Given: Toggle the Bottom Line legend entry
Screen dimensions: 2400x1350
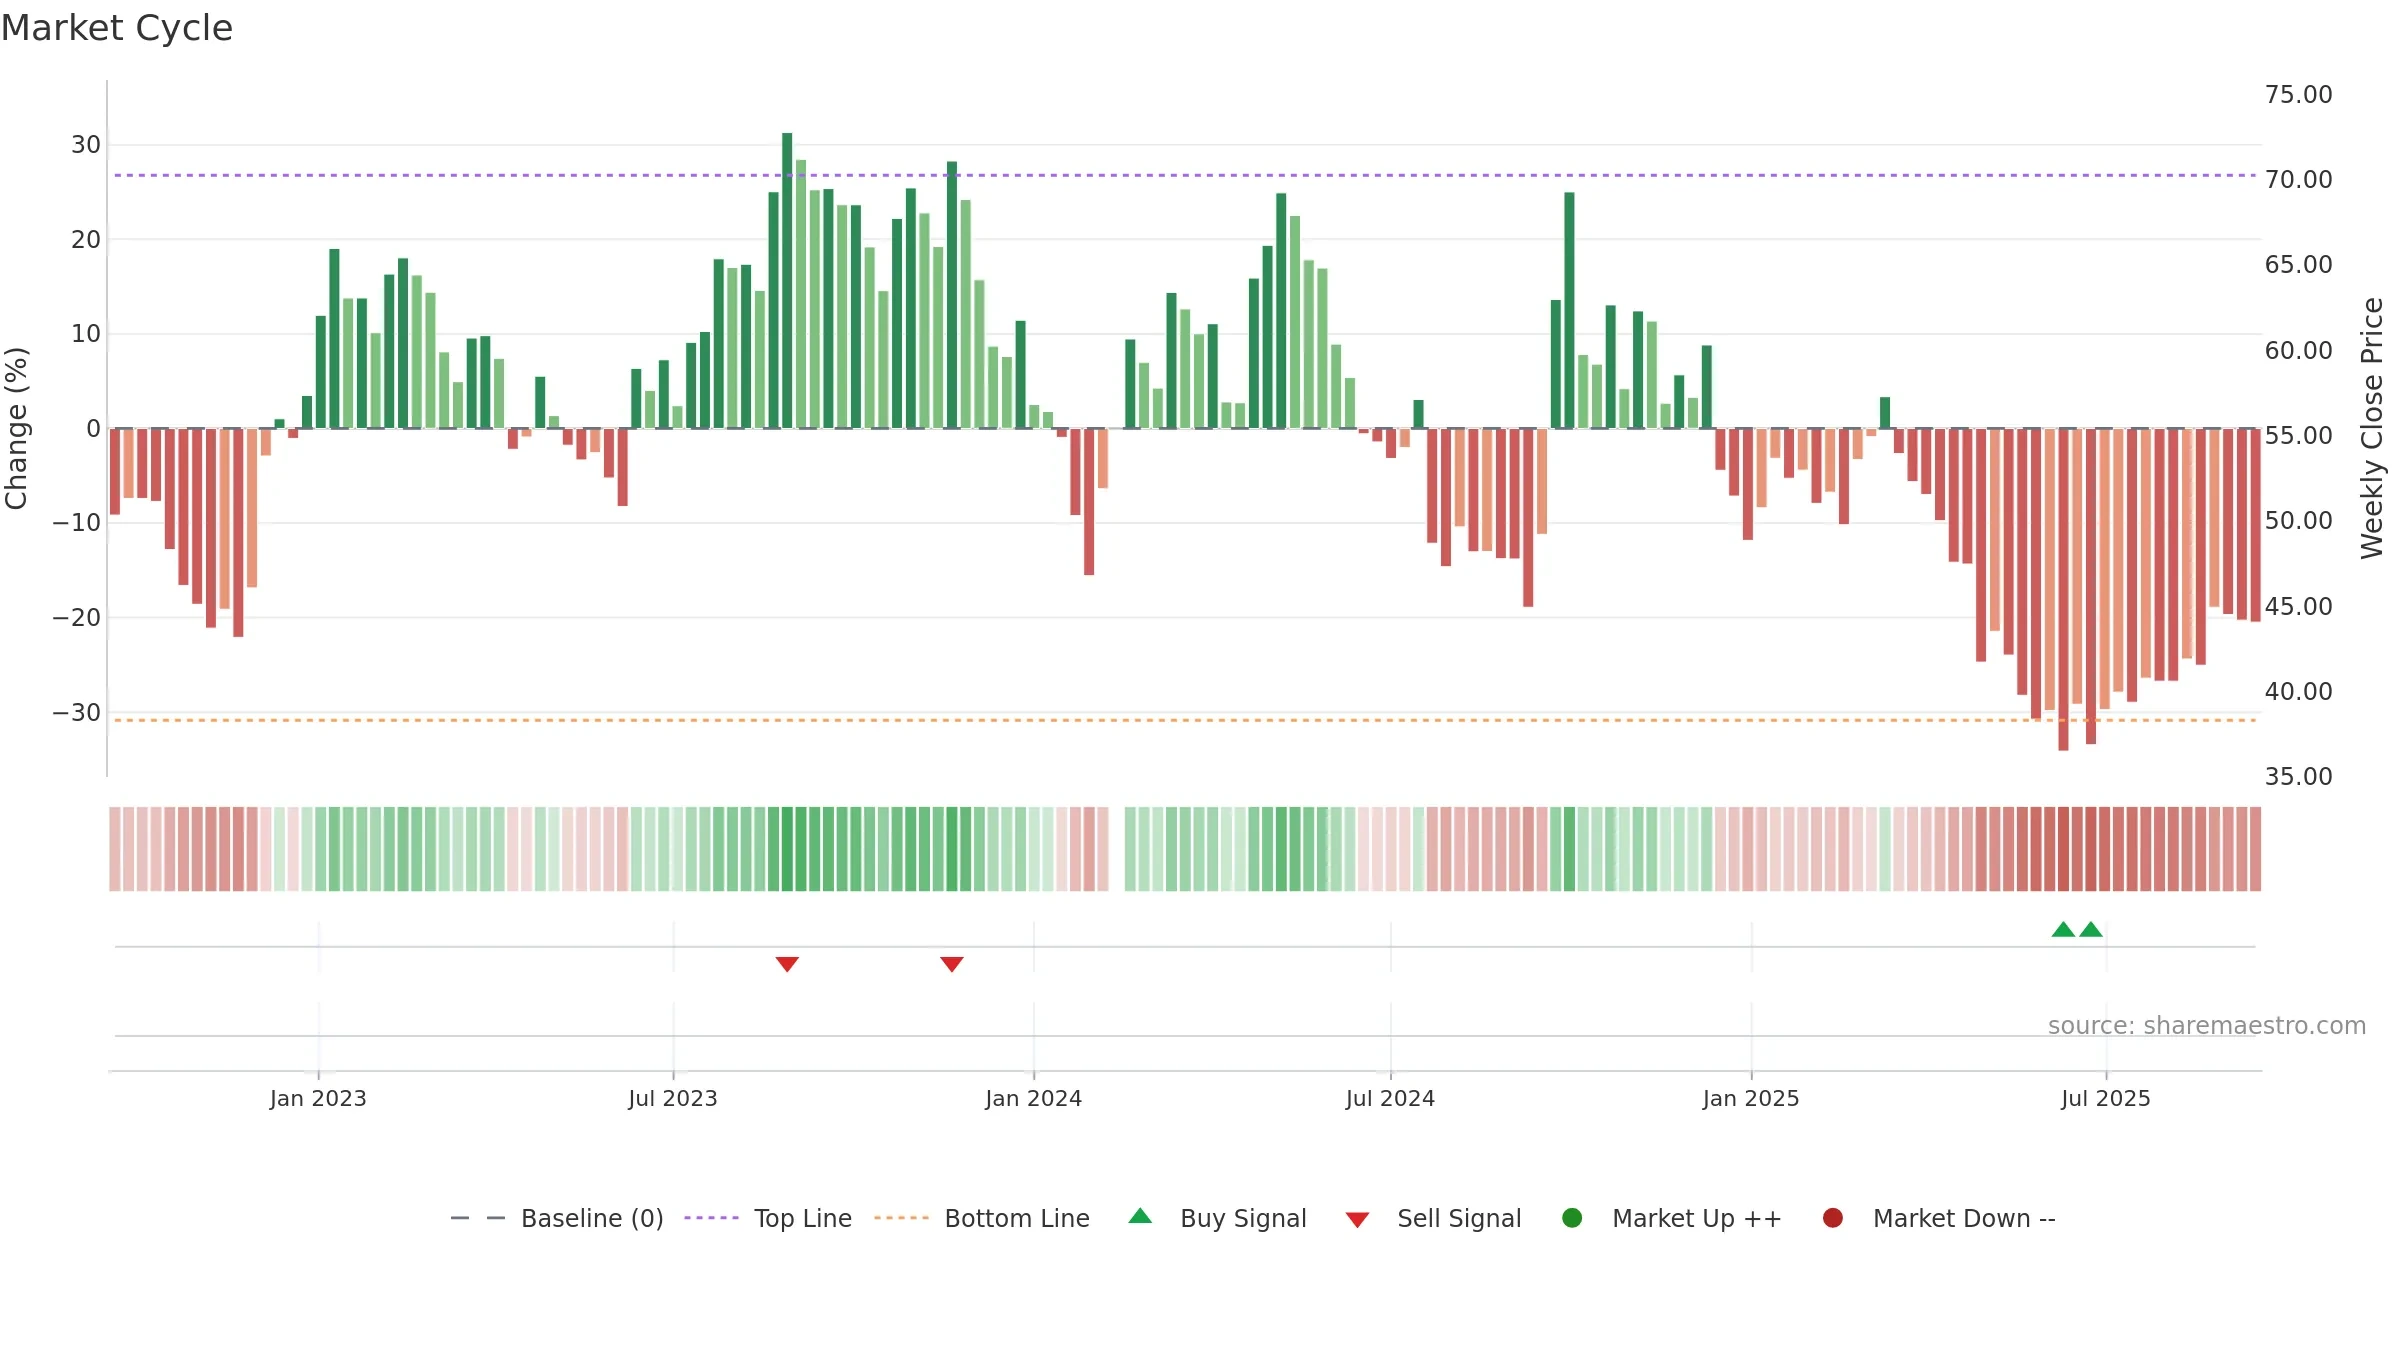Looking at the screenshot, I should pyautogui.click(x=982, y=1218).
